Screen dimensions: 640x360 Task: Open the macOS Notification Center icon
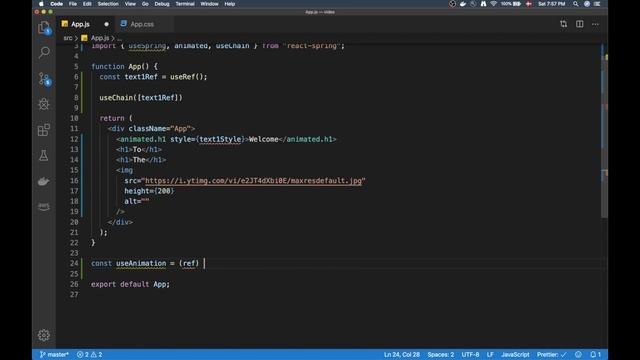(597, 4)
